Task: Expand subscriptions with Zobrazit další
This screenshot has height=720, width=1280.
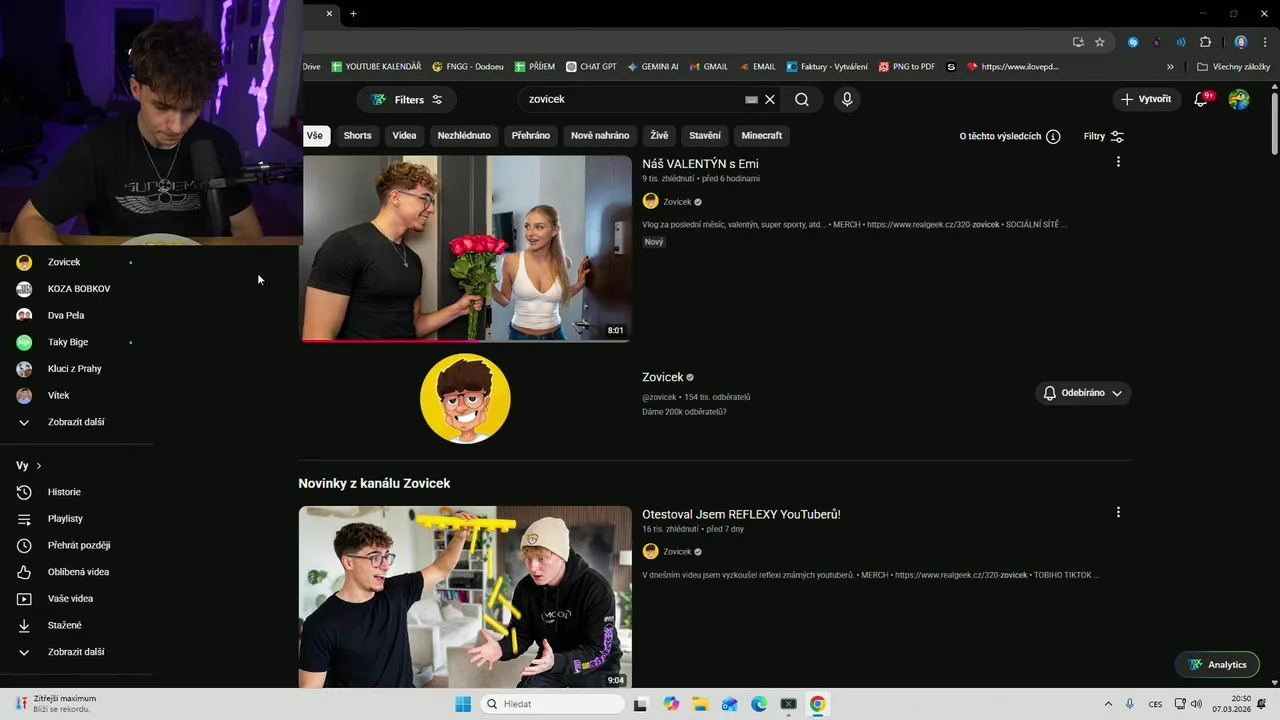Action: (77, 422)
